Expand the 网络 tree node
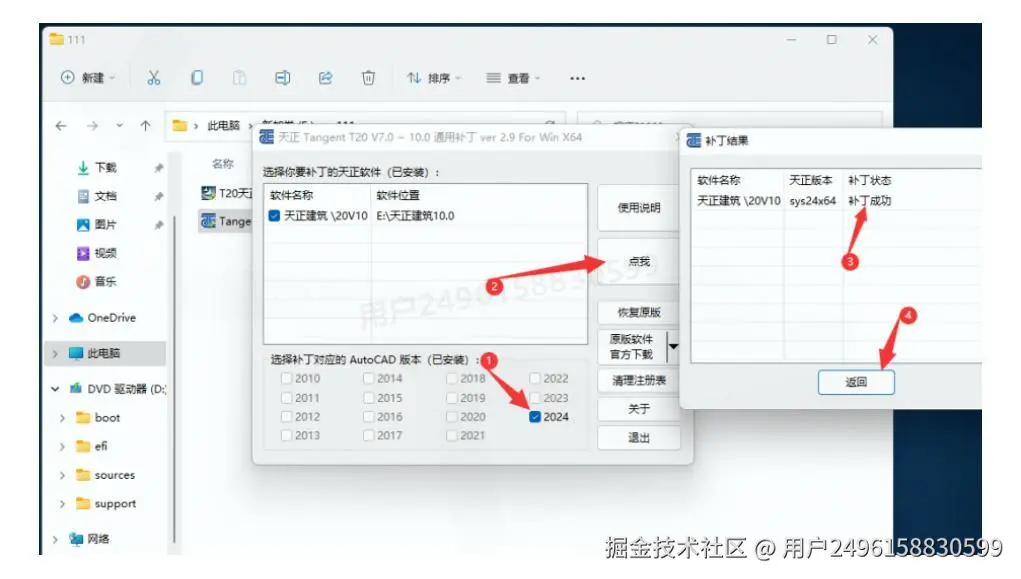 (55, 539)
